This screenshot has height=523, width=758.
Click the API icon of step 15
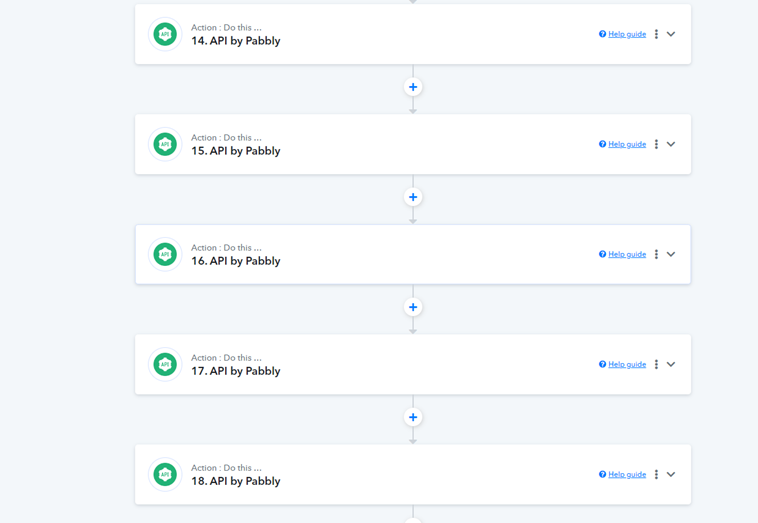point(165,145)
